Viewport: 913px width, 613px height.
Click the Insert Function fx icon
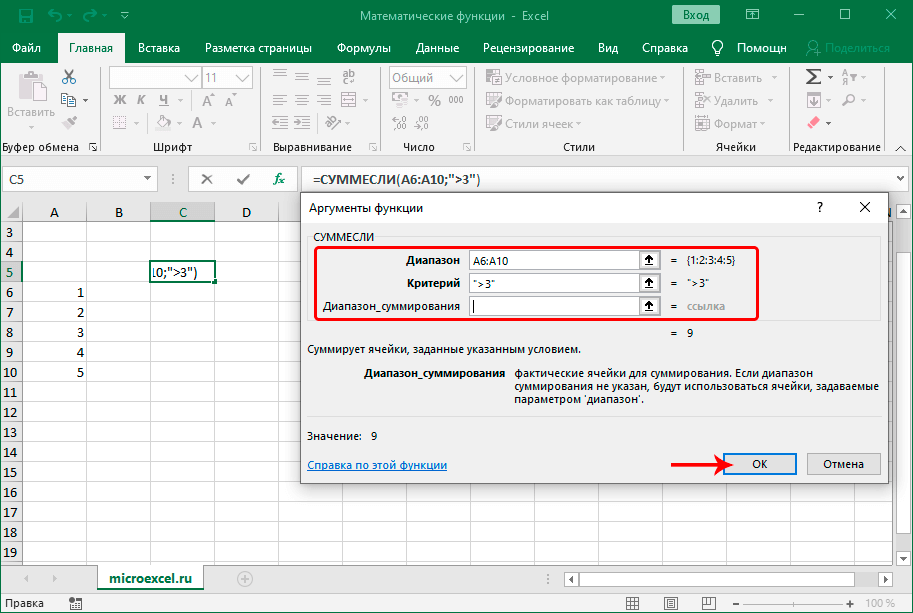point(280,179)
